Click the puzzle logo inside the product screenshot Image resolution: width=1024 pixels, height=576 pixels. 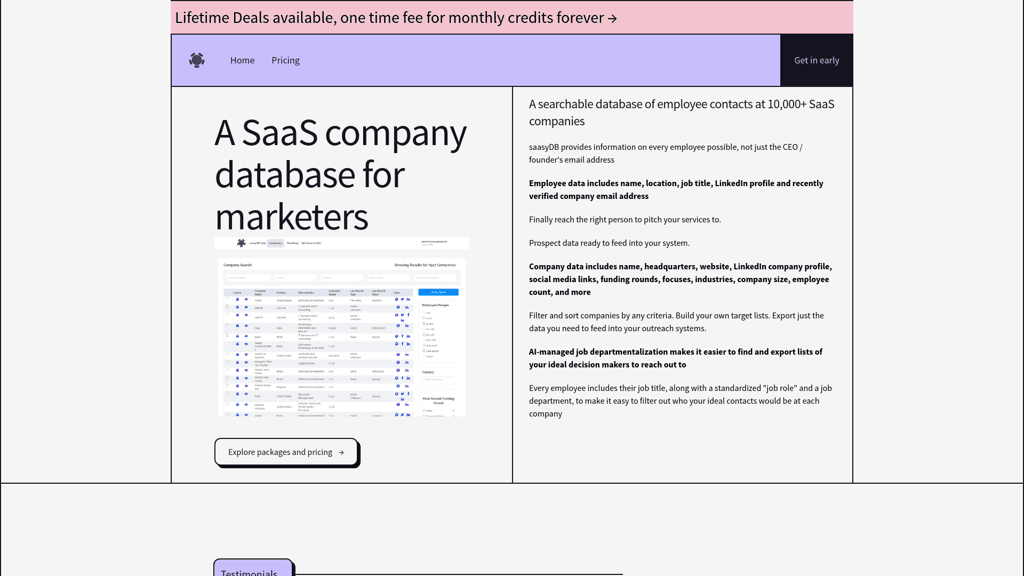coord(240,242)
